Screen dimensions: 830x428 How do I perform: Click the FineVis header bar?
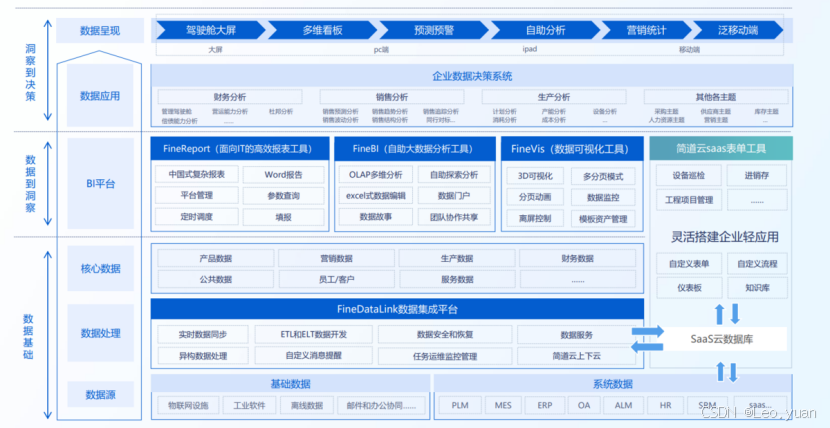click(572, 149)
